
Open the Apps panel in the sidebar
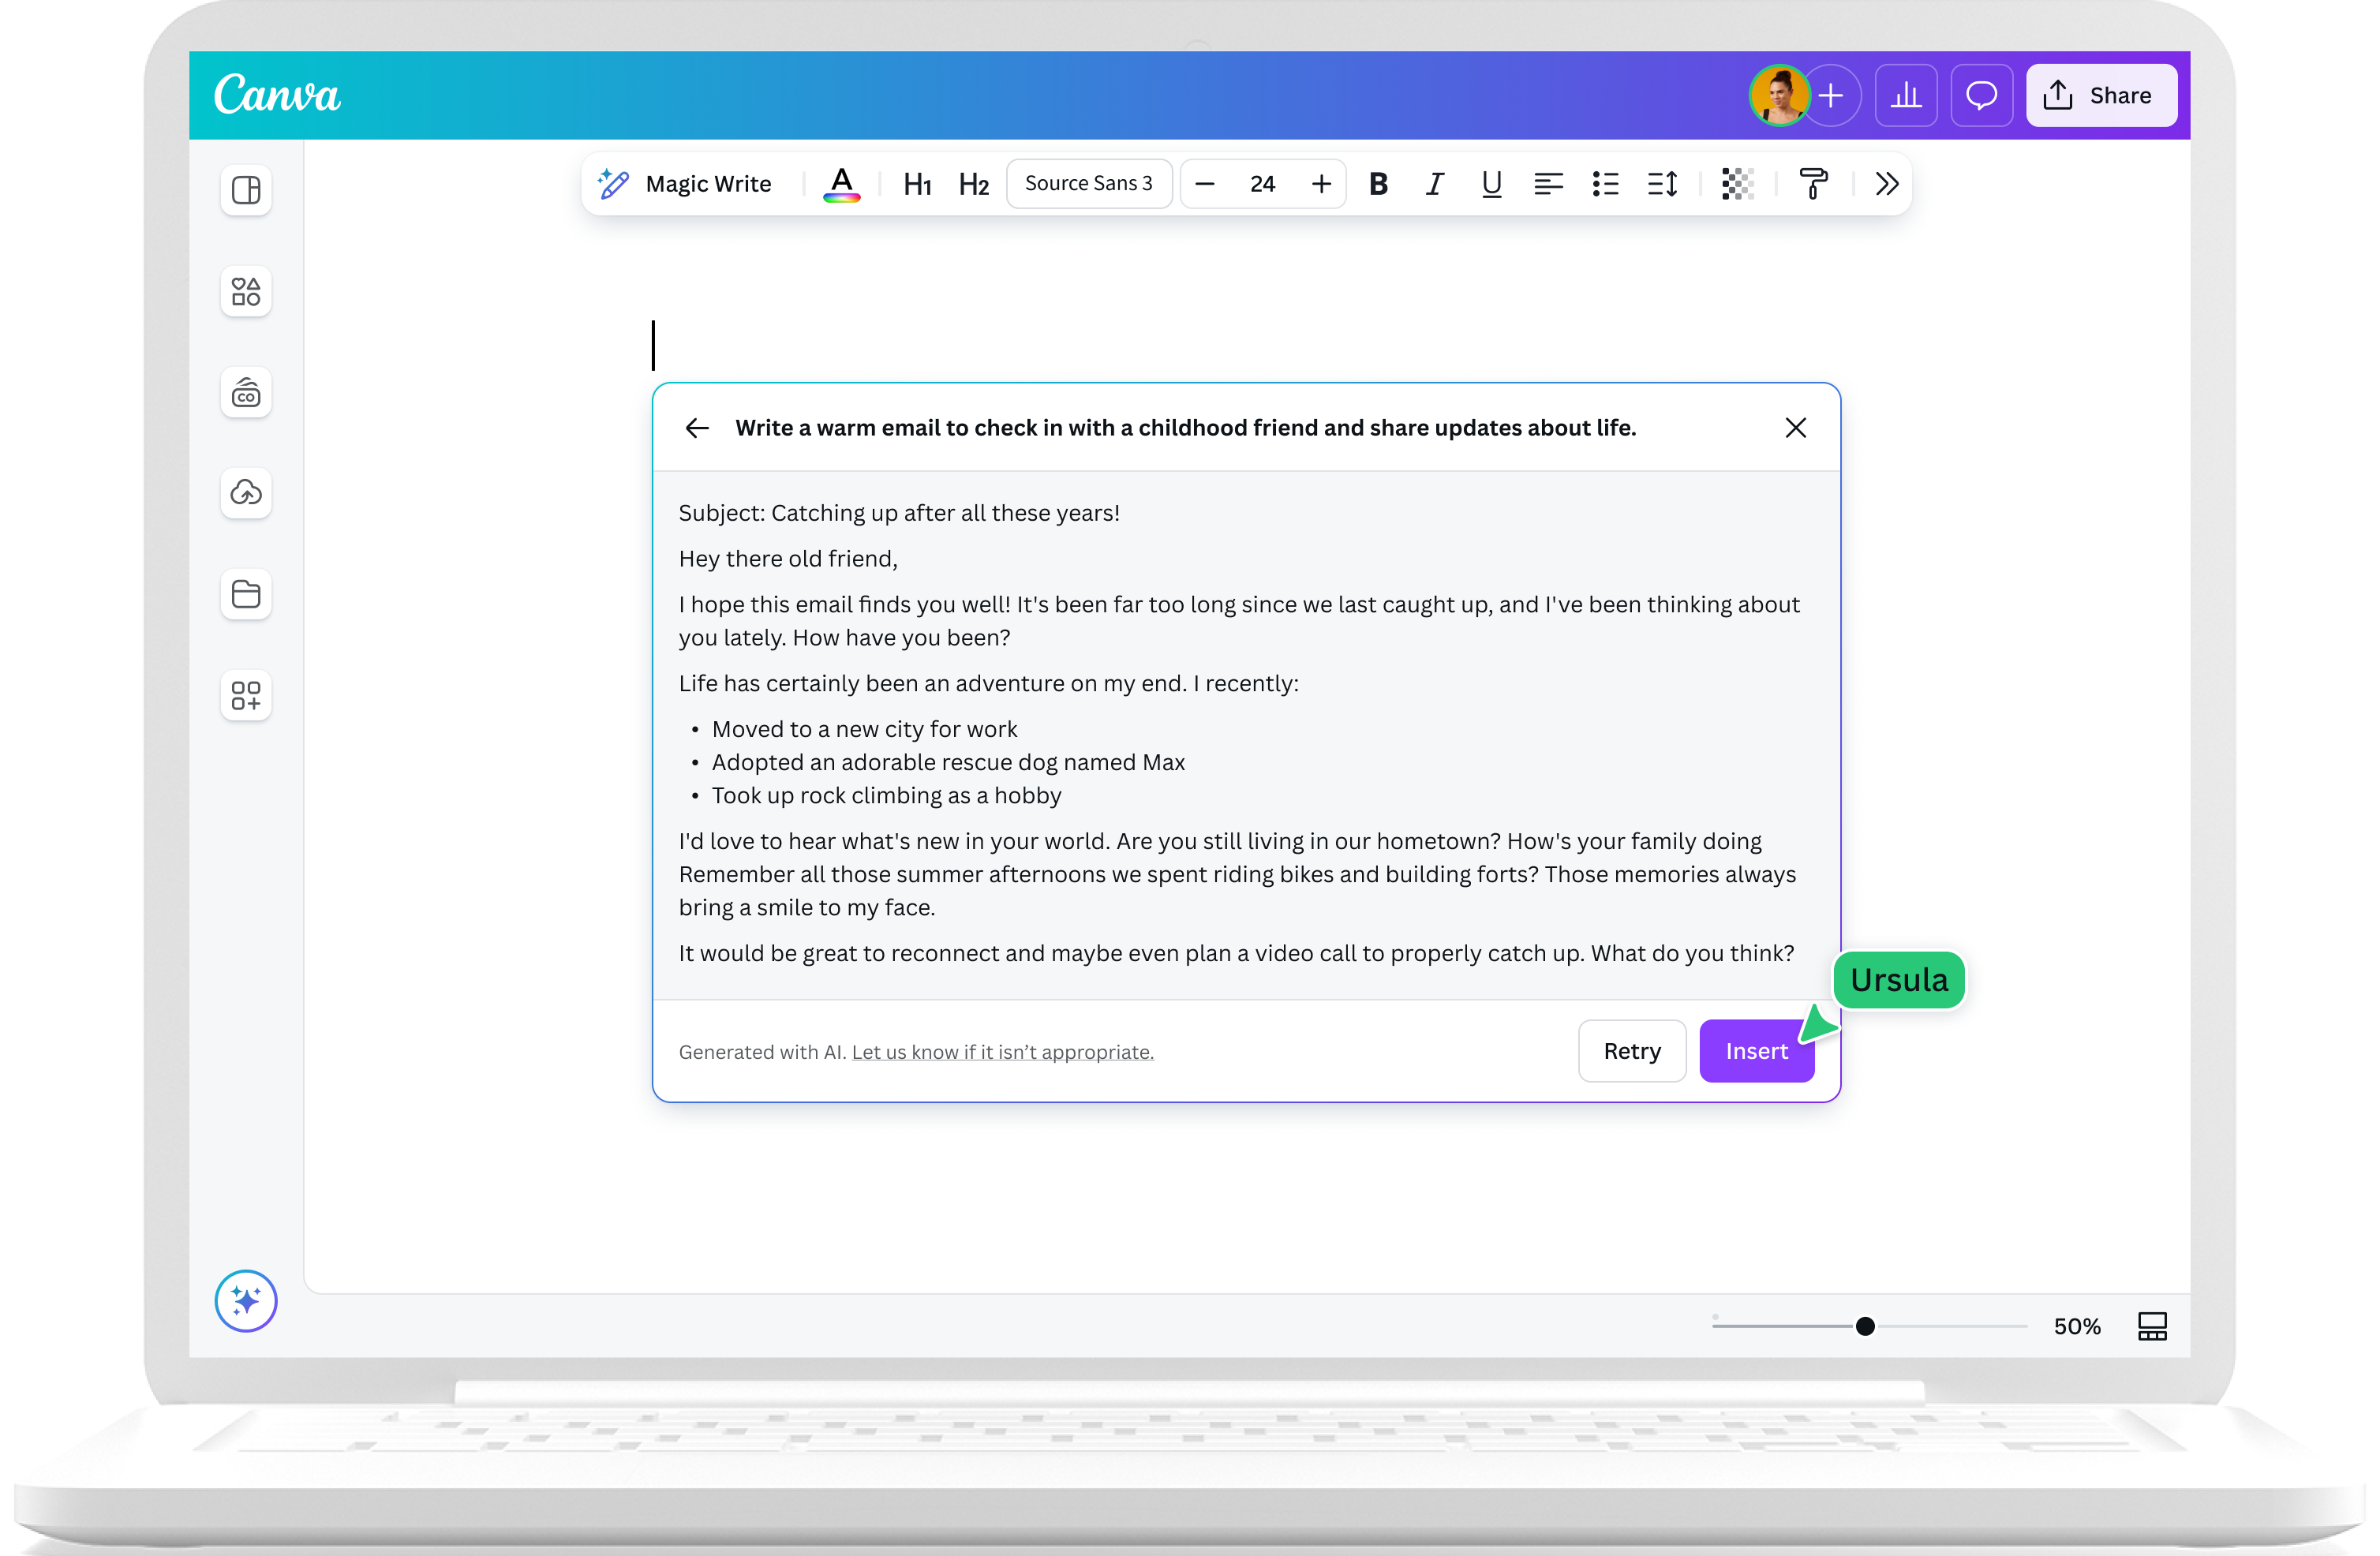pyautogui.click(x=246, y=695)
